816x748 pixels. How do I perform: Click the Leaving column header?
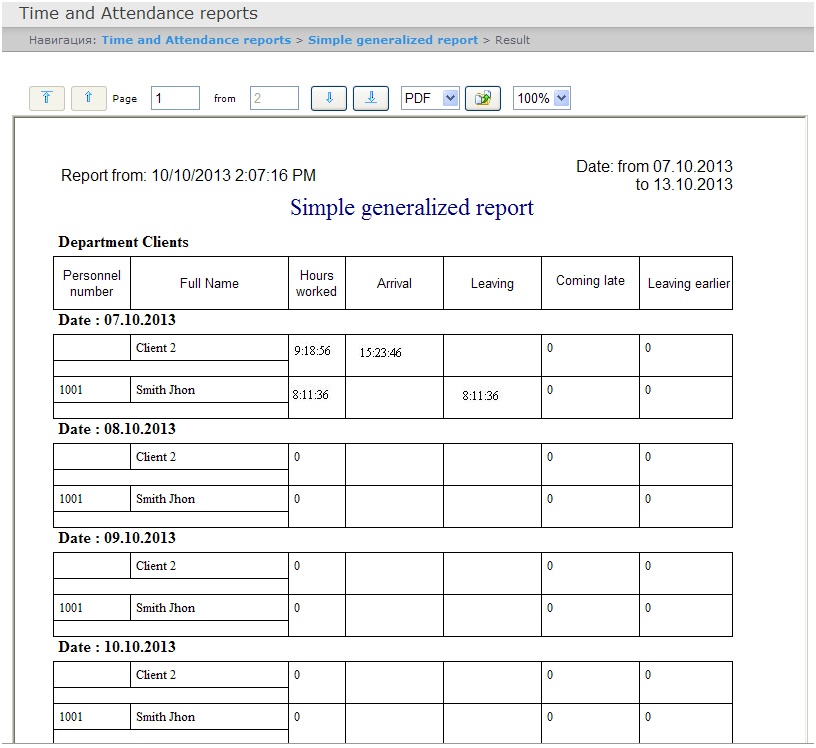[492, 283]
